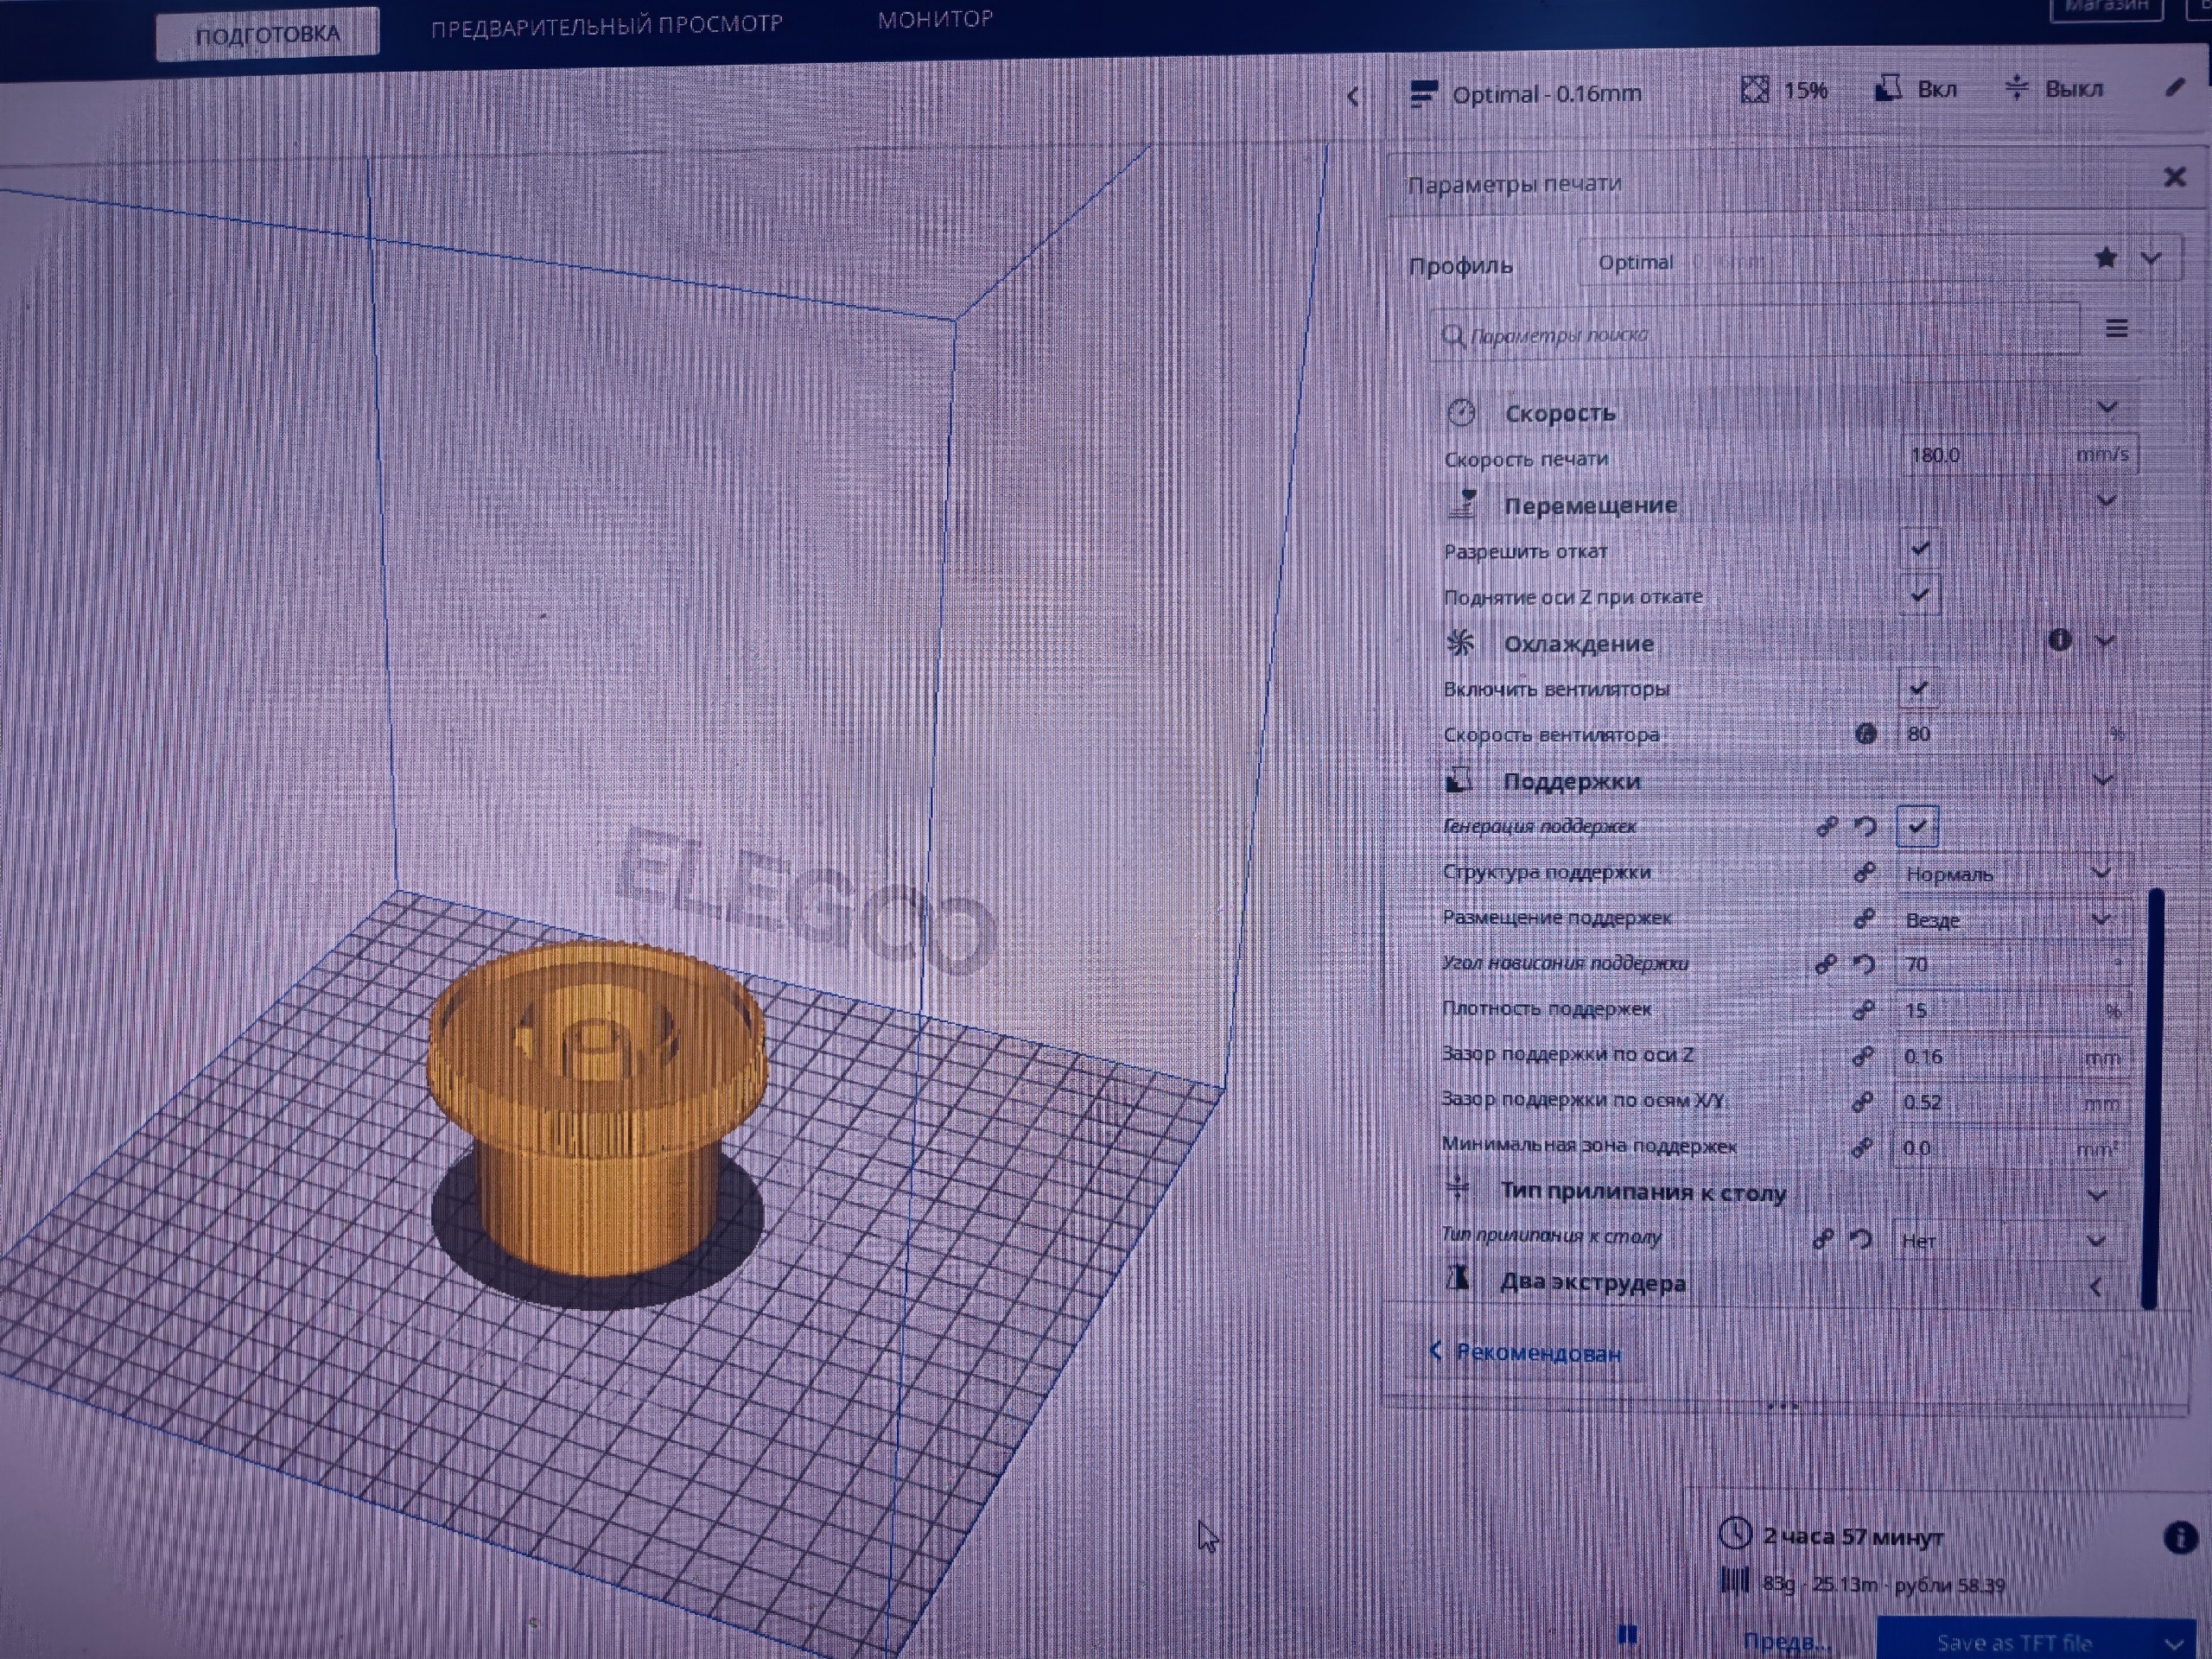Screen dimensions: 2212x1659
Task: Click info icon in Охлаждение header
Action: pos(2059,640)
